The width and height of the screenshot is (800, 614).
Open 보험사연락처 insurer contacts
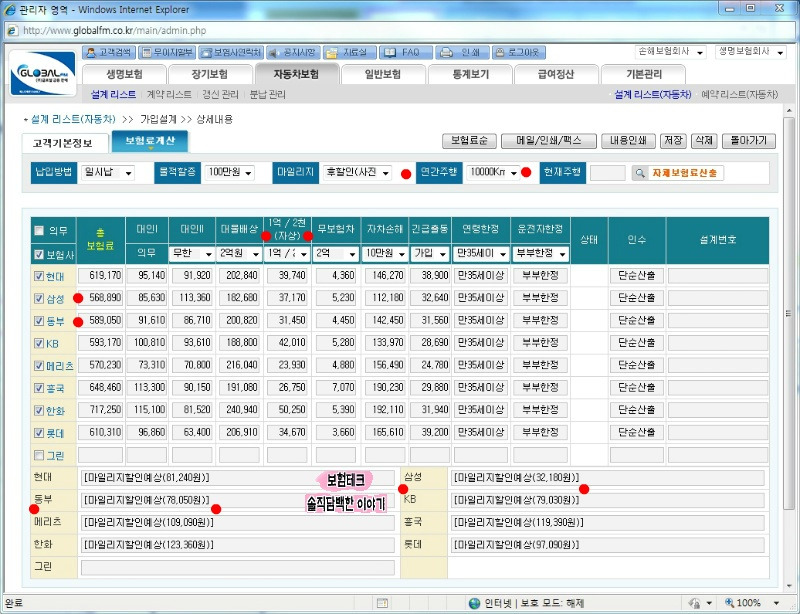coord(231,53)
